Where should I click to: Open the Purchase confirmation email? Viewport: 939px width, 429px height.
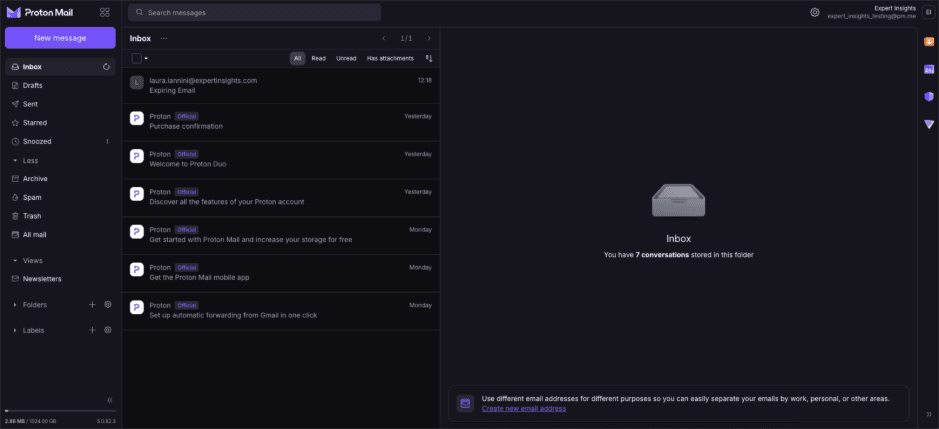[x=281, y=122]
